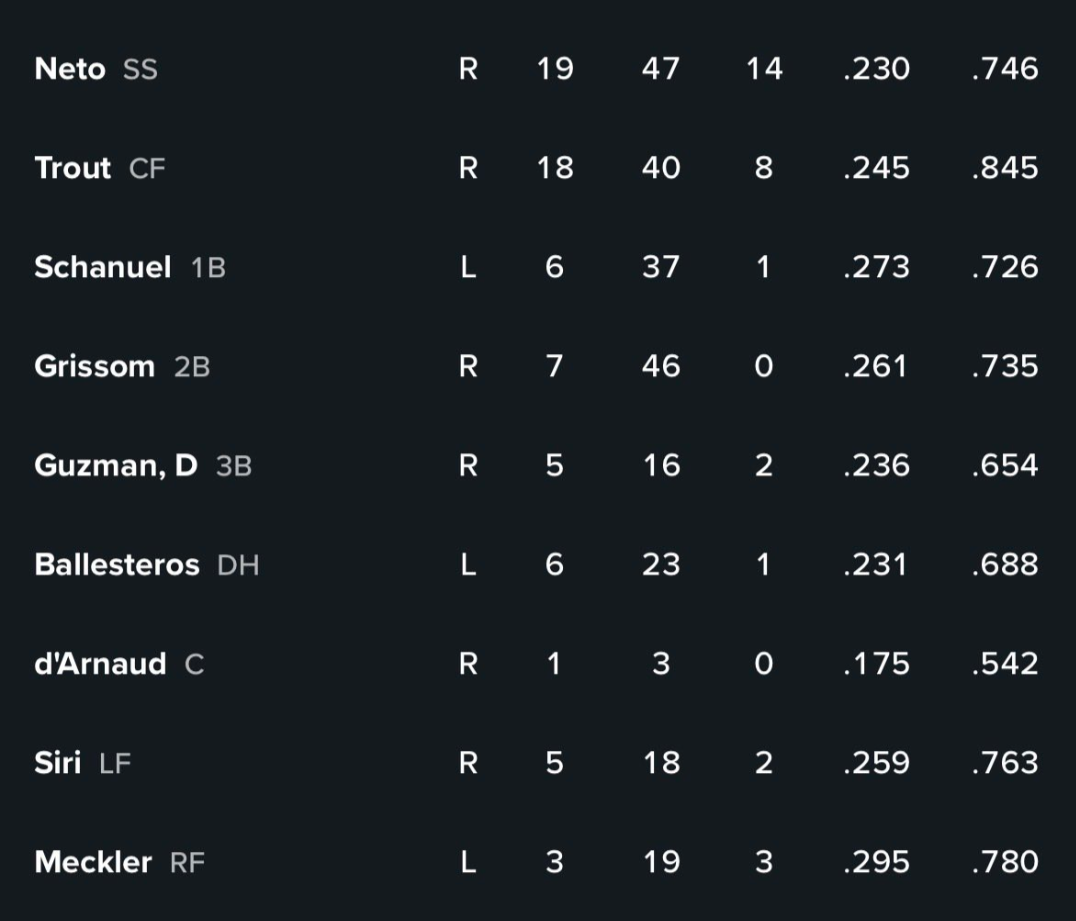Click Trout's CF position label
1076x921 pixels.
[x=148, y=169]
